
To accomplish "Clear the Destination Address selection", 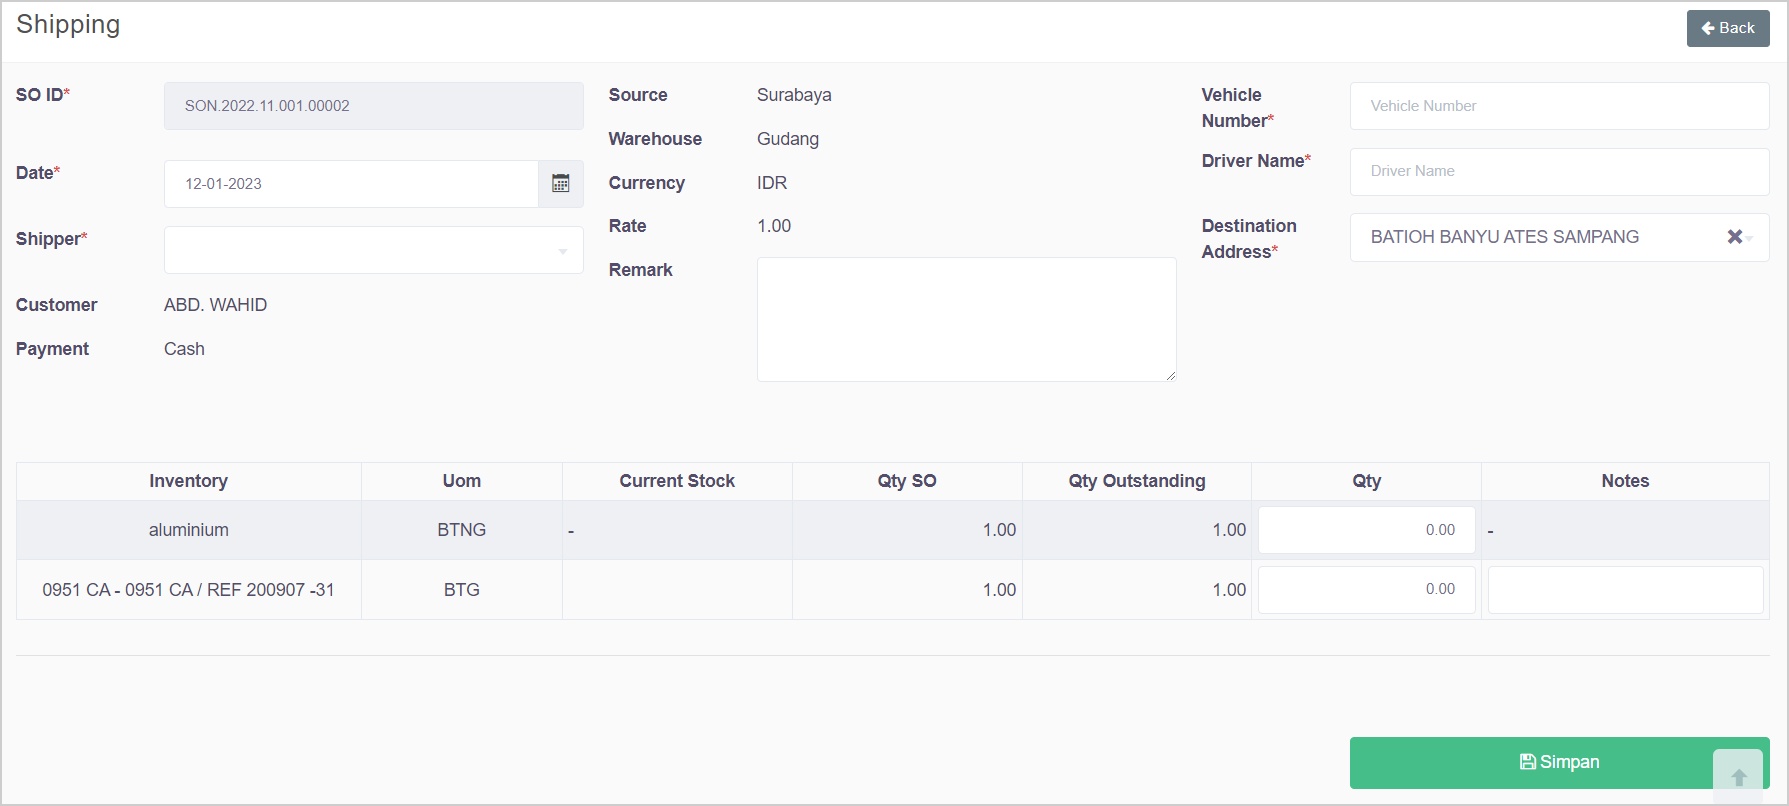I will [x=1734, y=237].
